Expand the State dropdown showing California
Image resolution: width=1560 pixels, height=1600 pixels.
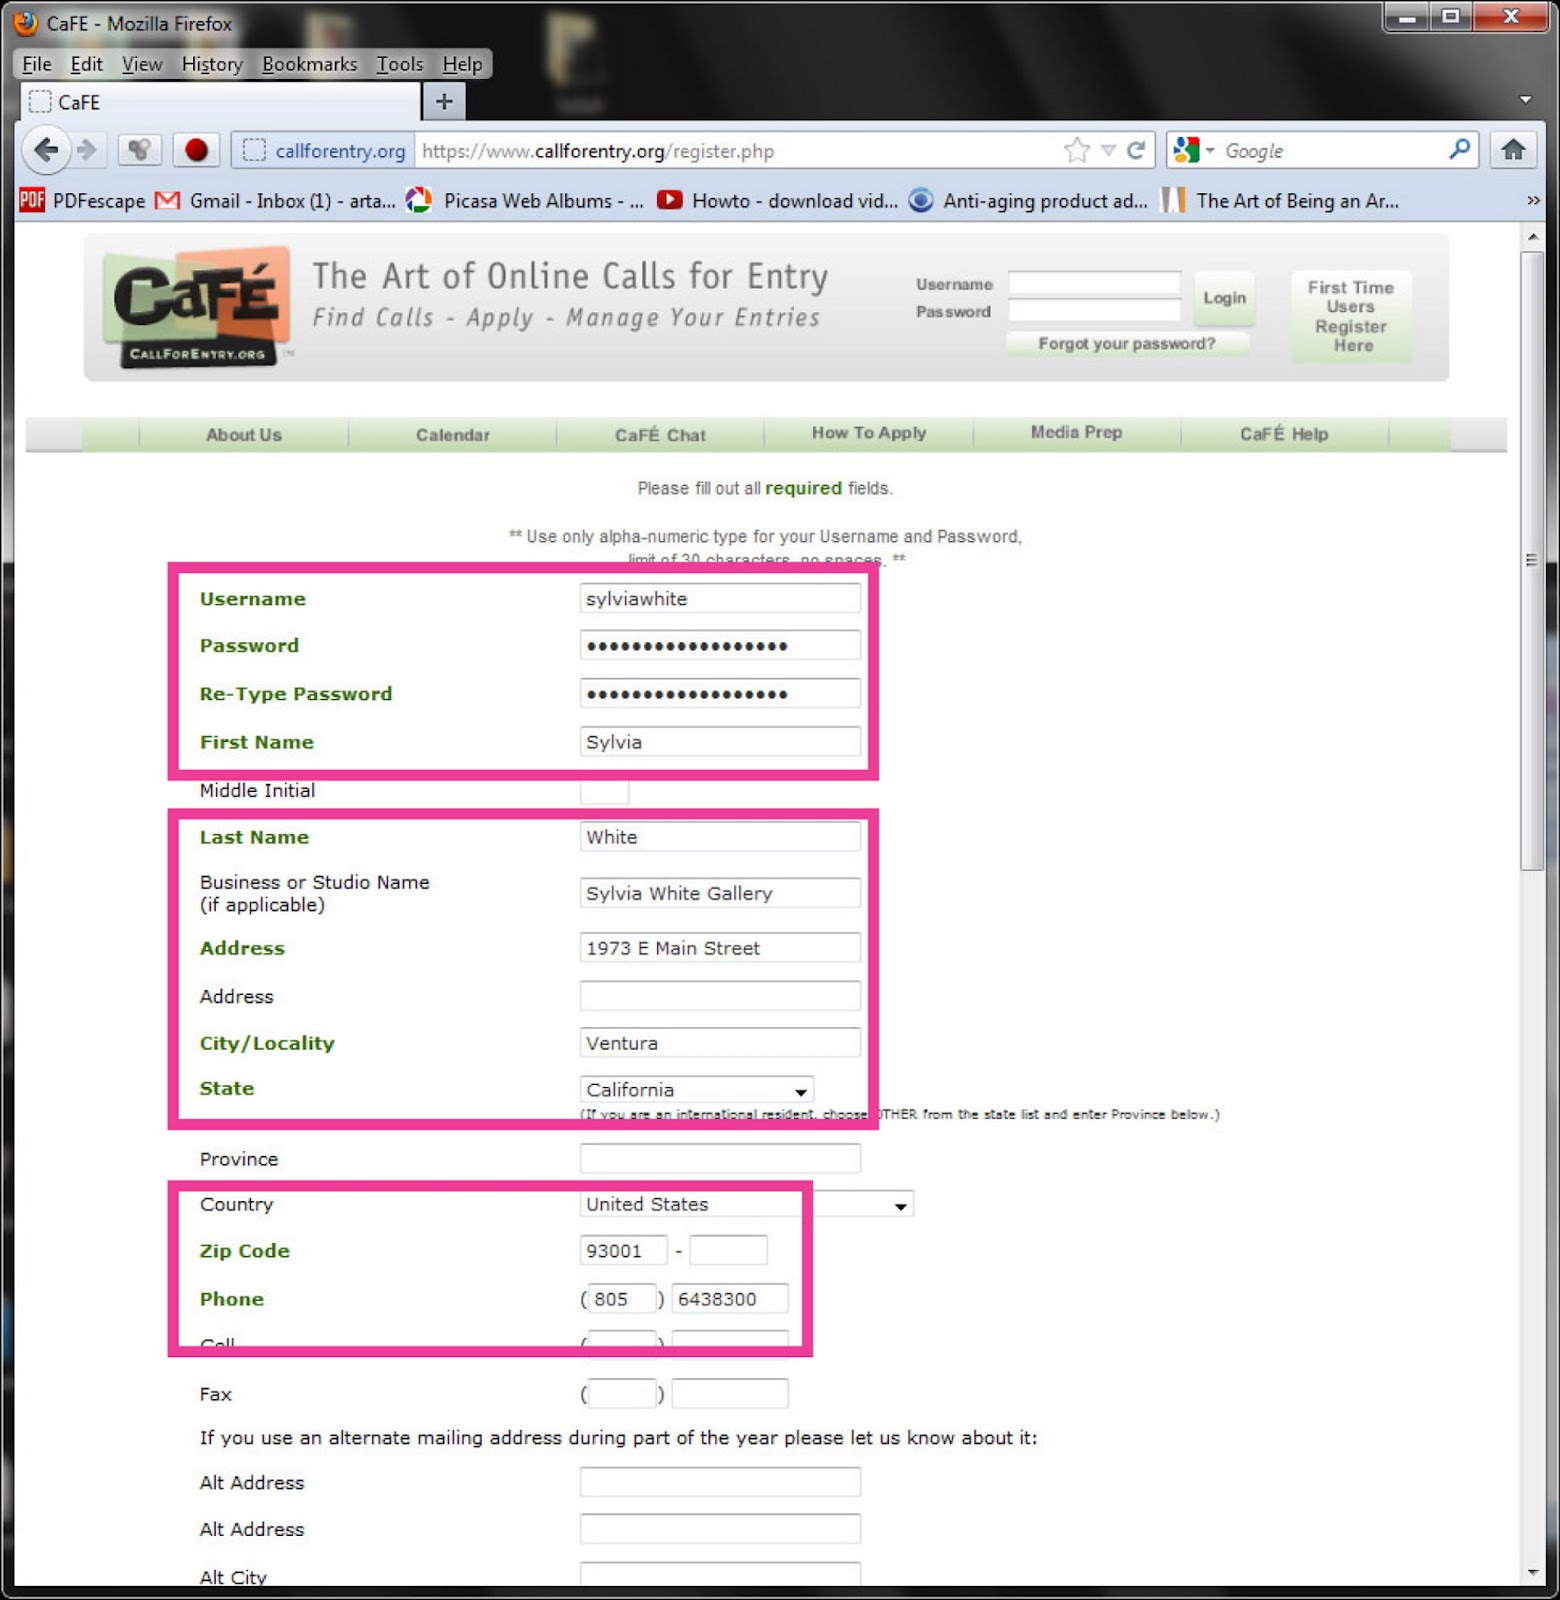[x=696, y=1090]
